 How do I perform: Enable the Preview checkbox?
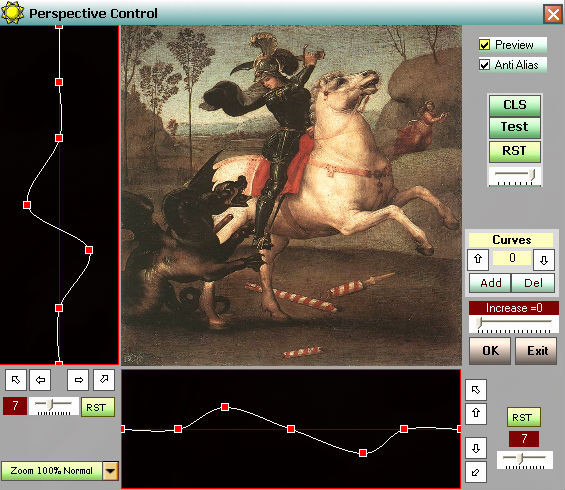[484, 45]
